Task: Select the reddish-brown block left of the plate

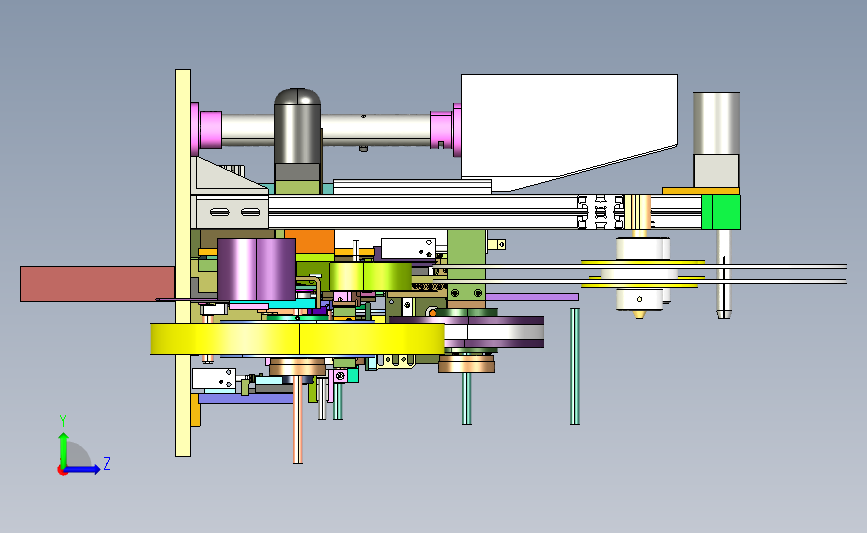Action: (x=97, y=284)
